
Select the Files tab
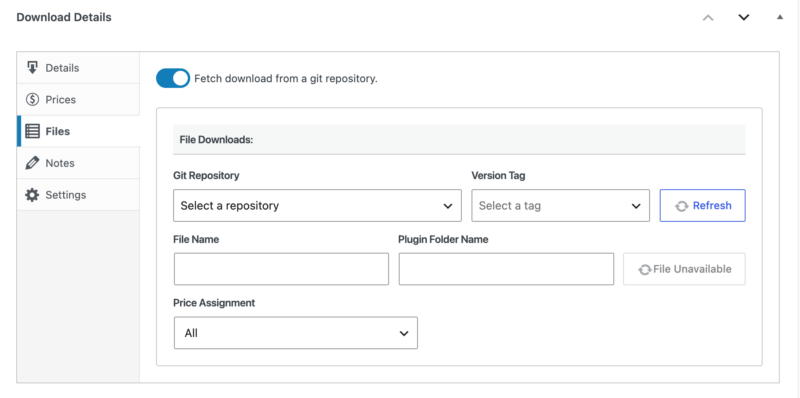tap(78, 131)
